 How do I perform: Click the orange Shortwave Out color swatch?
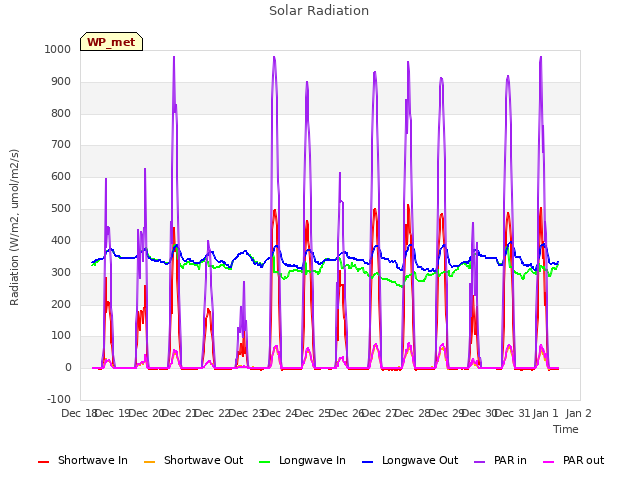pyautogui.click(x=150, y=462)
